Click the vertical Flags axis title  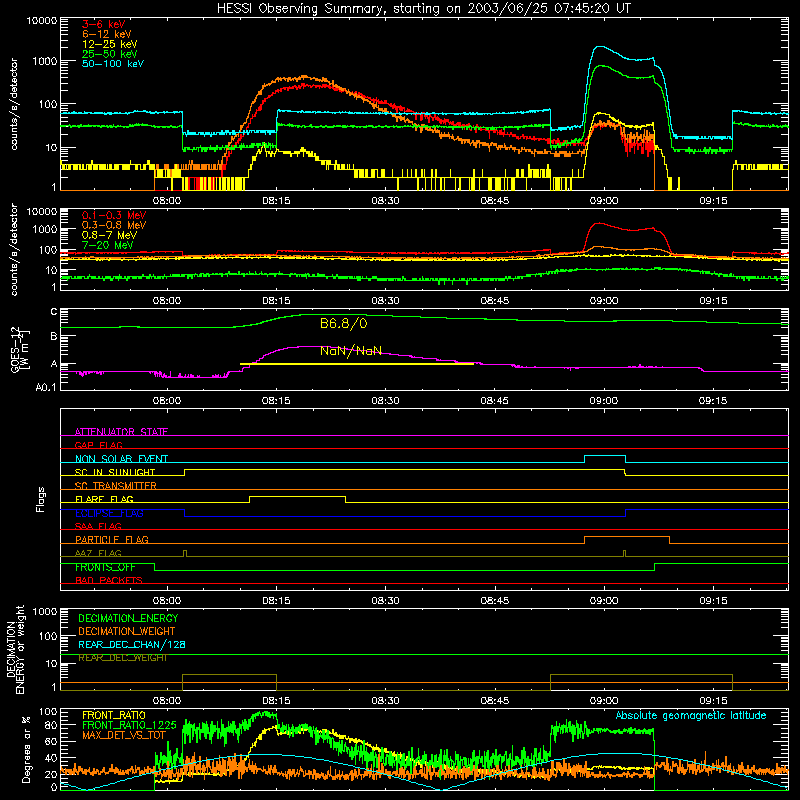tap(41, 499)
